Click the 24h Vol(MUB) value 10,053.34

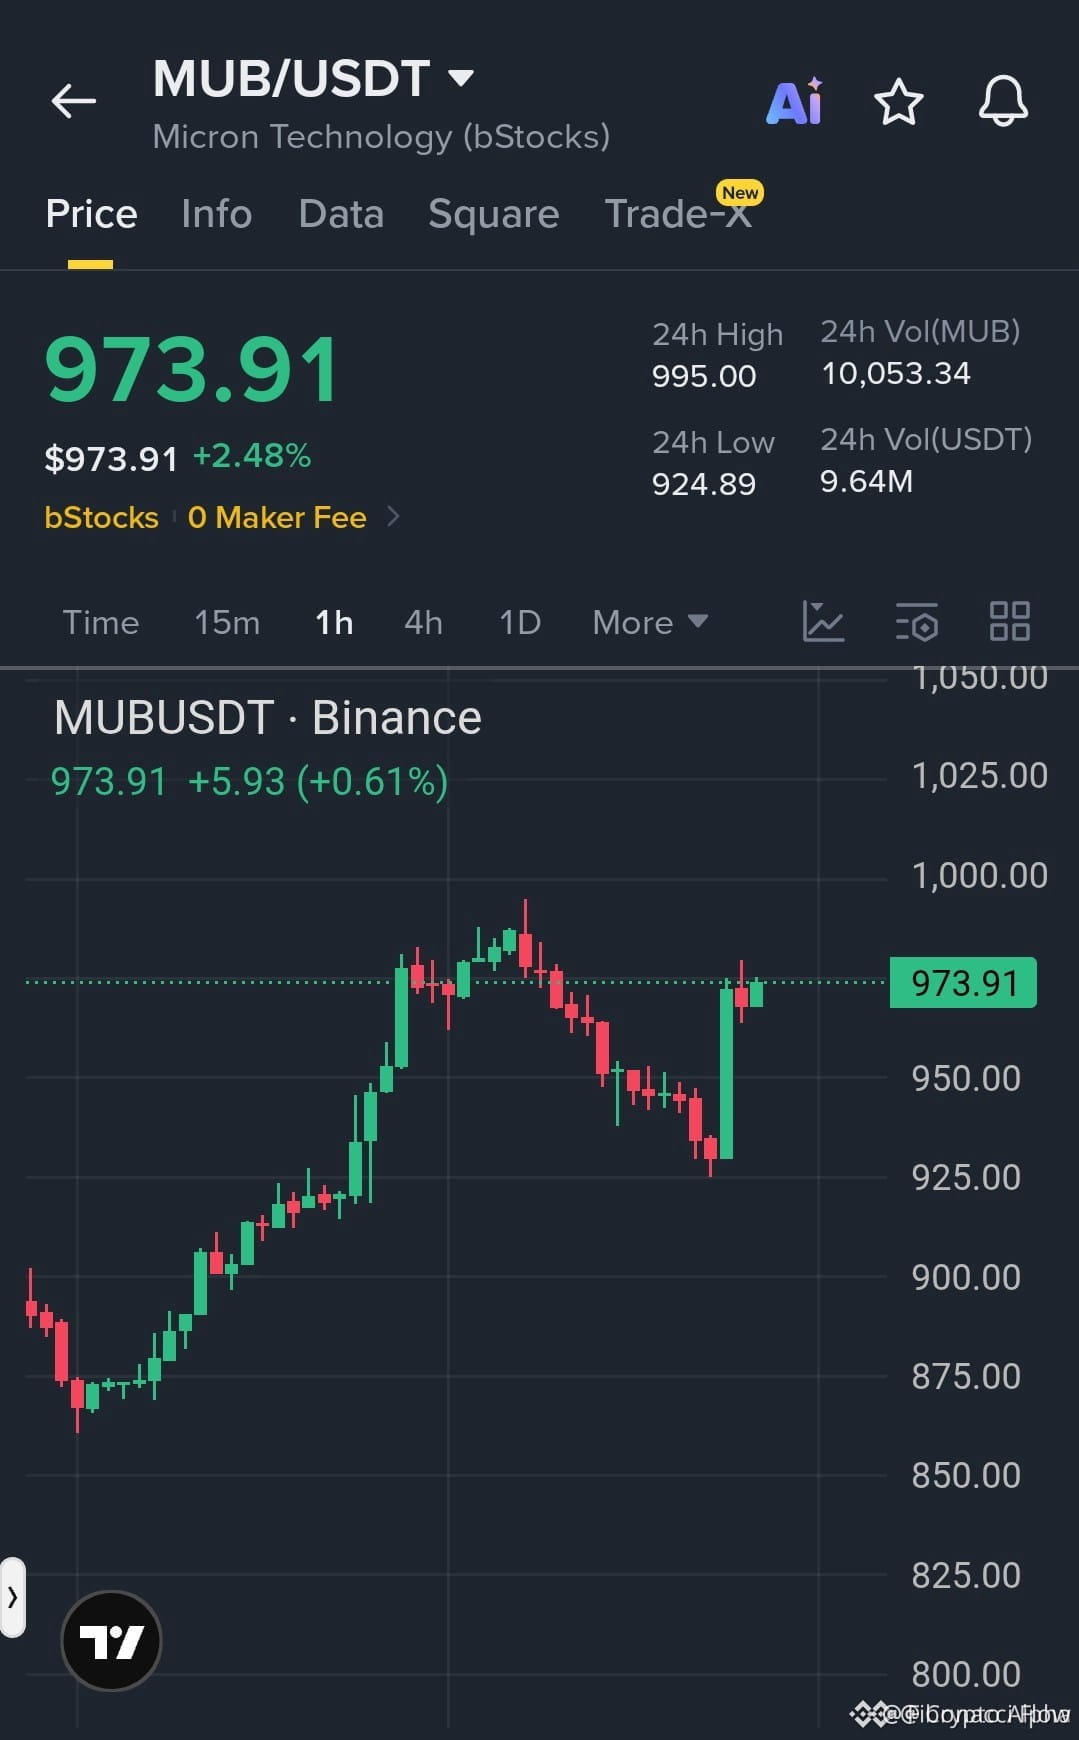(896, 373)
